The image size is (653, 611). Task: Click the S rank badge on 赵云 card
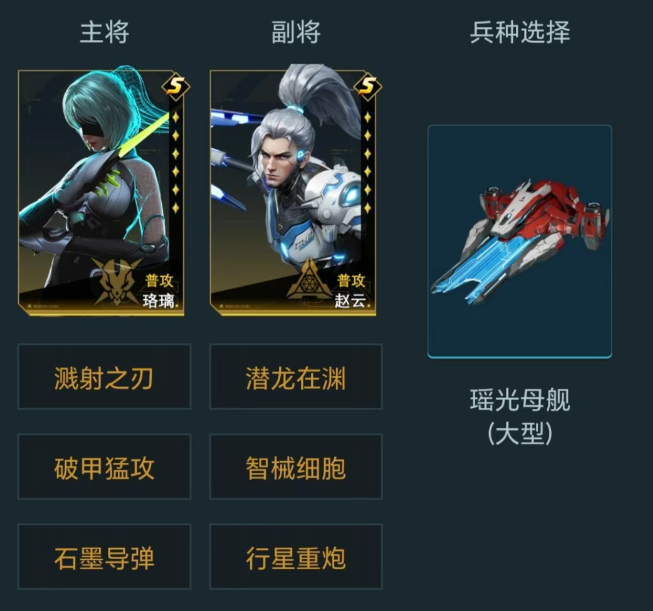point(368,87)
